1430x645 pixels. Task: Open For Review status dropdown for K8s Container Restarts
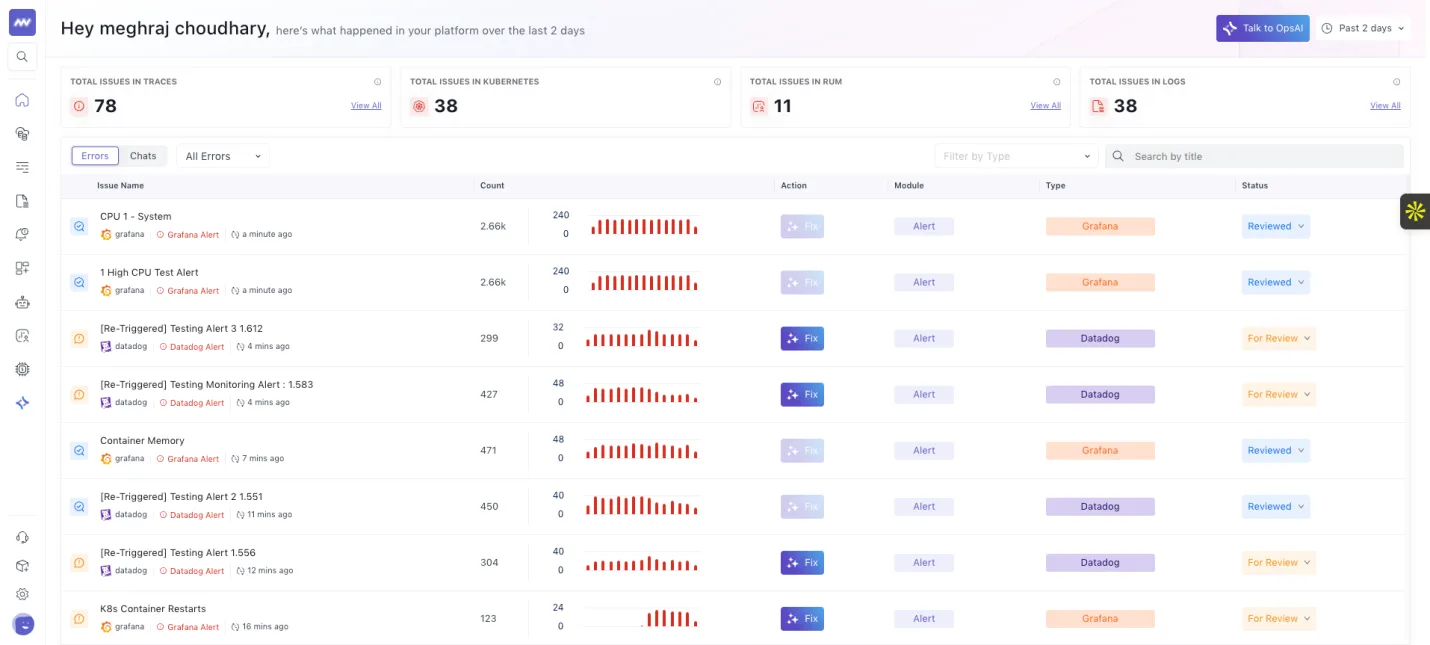click(x=1279, y=619)
